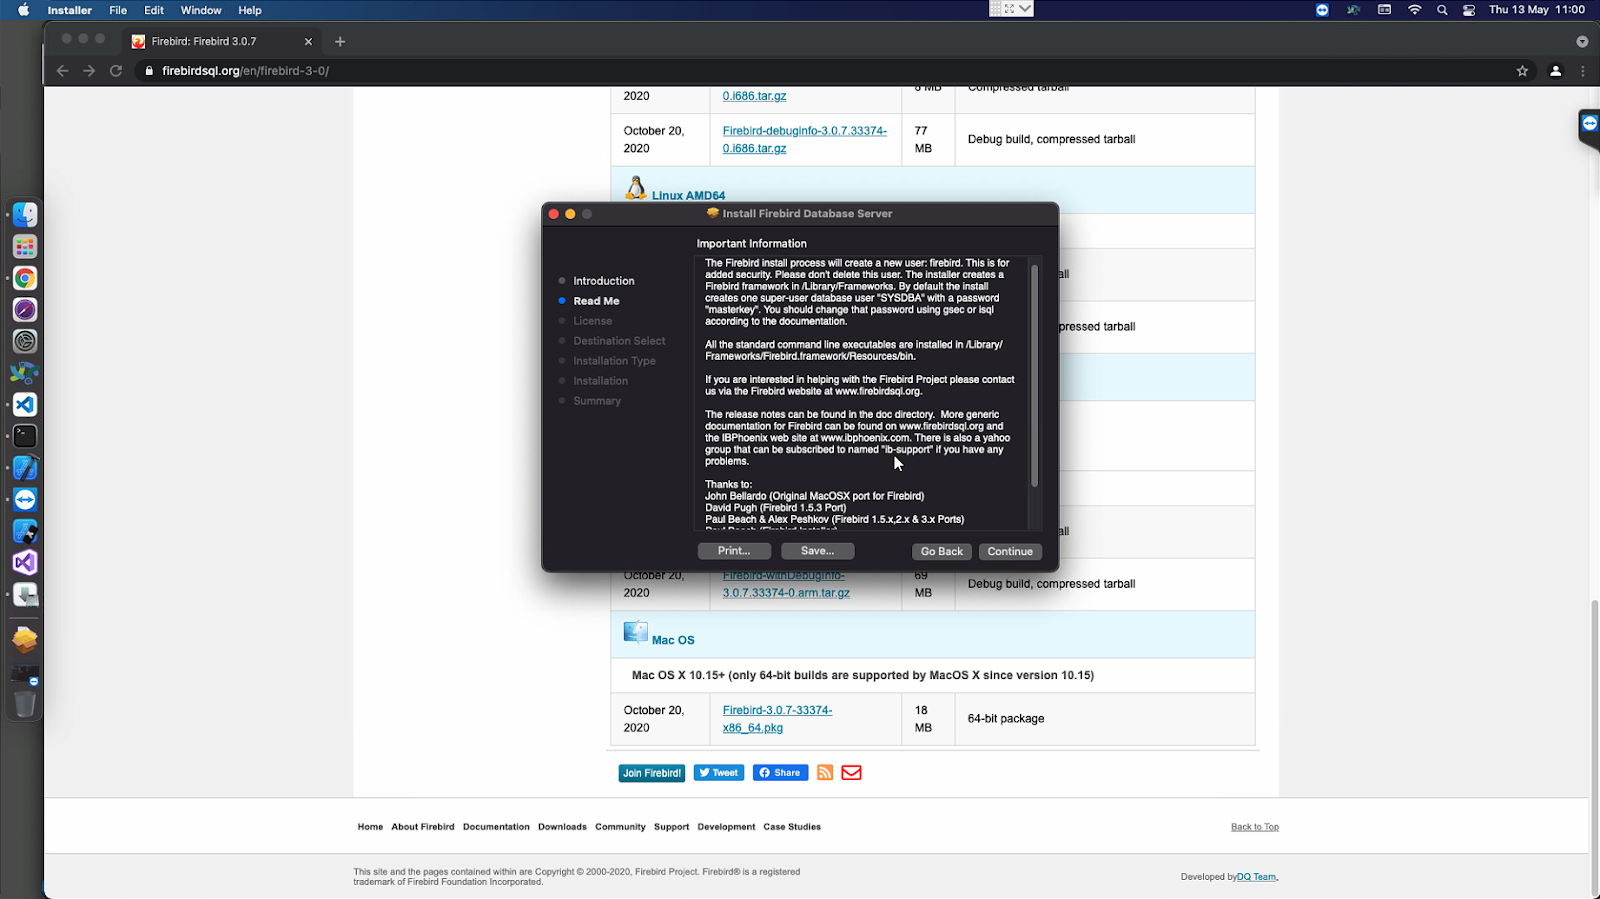The height and width of the screenshot is (899, 1600).
Task: Expand Chrome tab search arrow
Action: click(1582, 41)
